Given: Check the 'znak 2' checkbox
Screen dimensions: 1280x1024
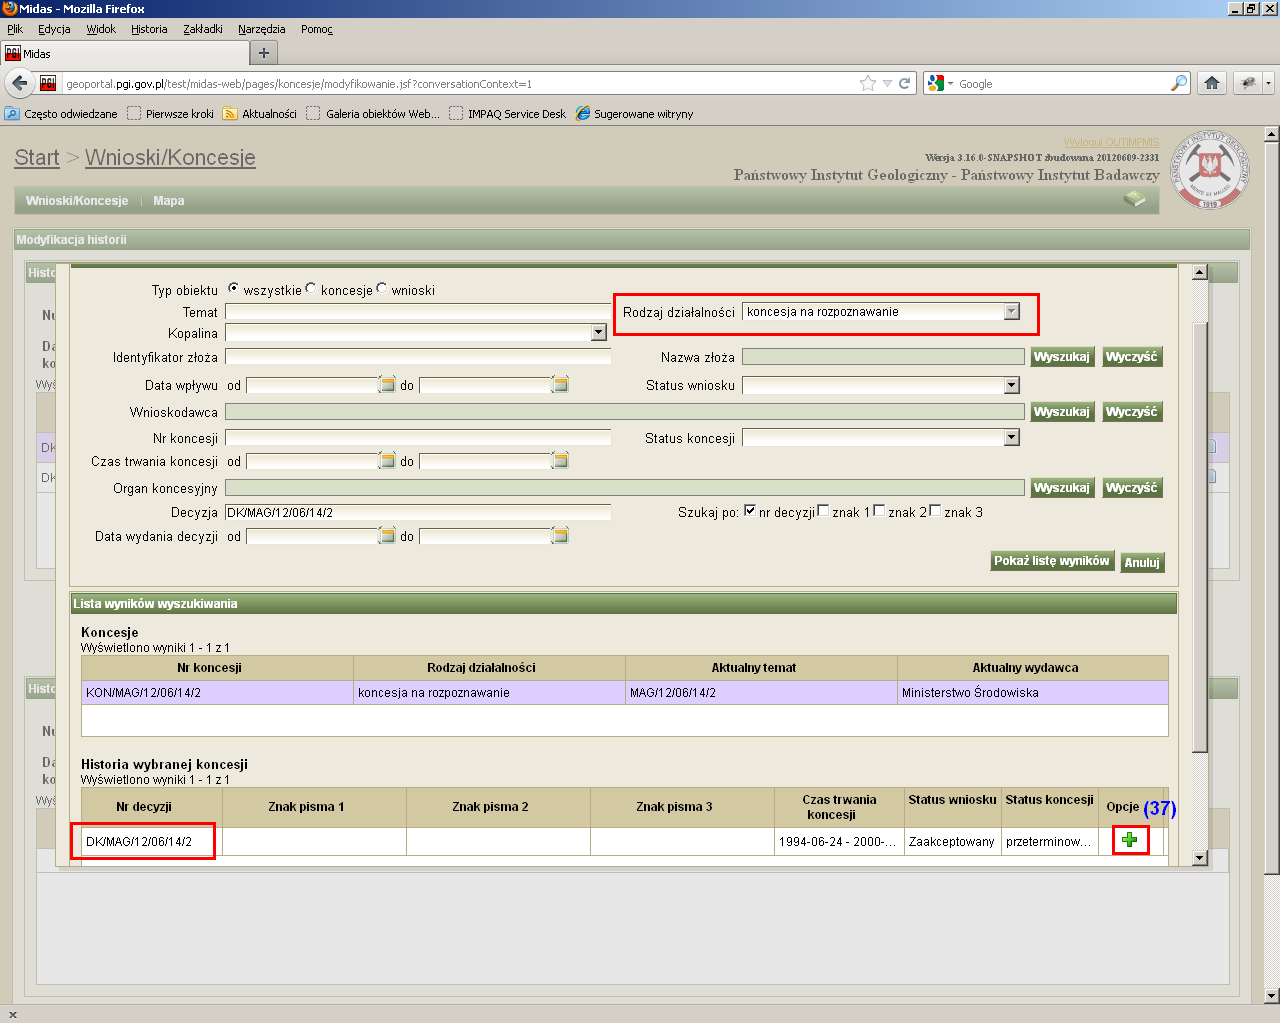Looking at the screenshot, I should [879, 511].
